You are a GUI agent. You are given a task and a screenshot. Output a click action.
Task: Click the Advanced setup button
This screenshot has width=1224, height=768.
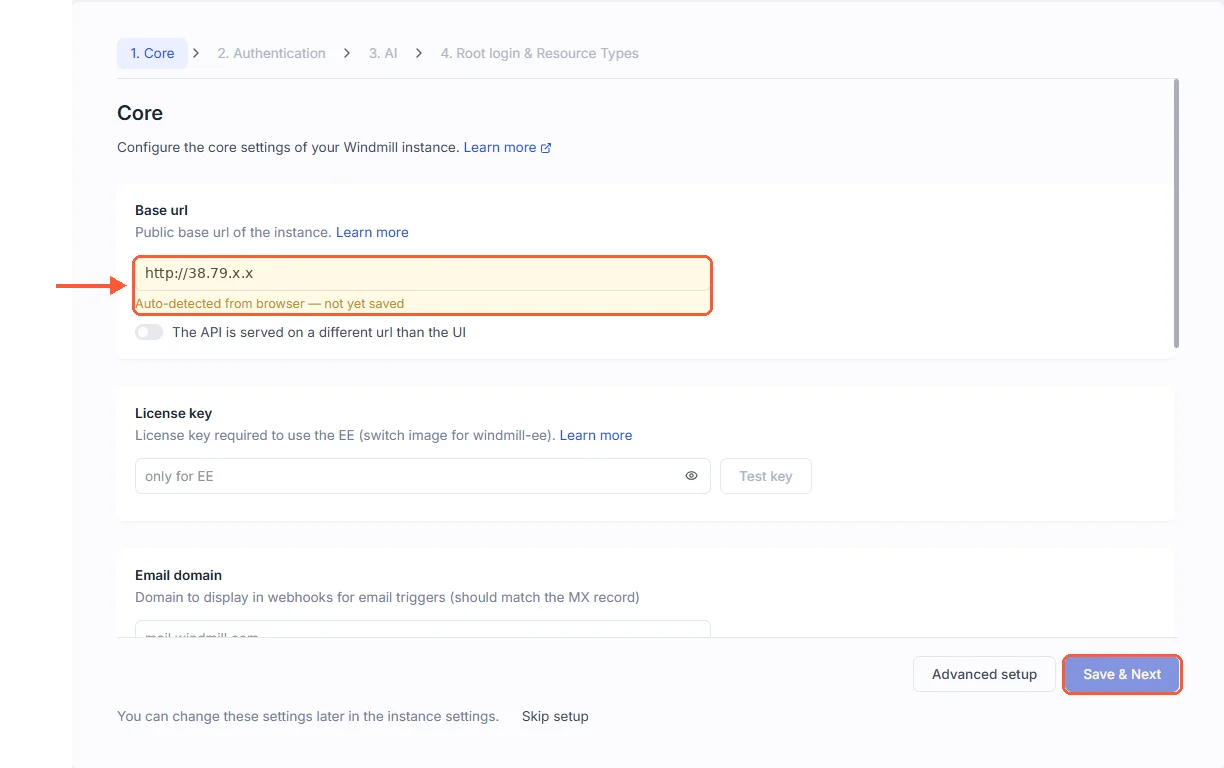tap(984, 674)
